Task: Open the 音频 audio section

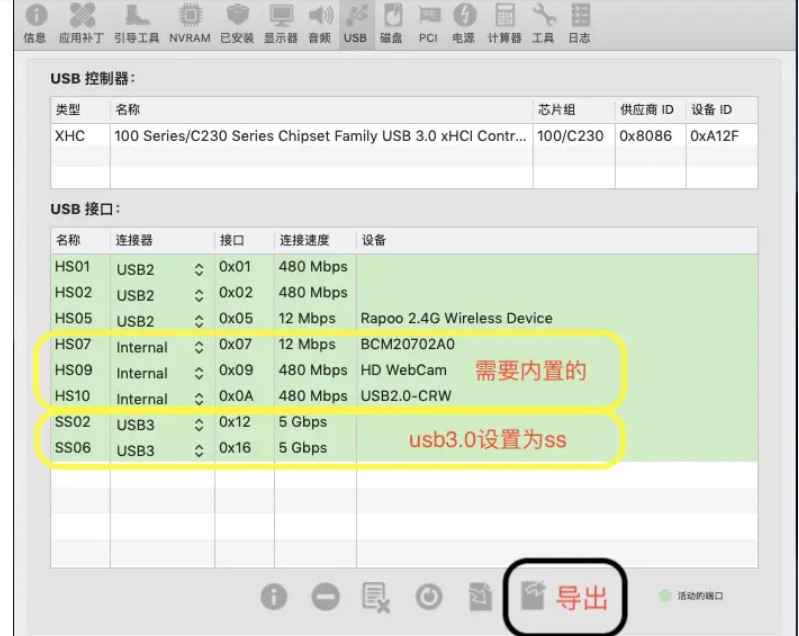Action: (x=319, y=24)
